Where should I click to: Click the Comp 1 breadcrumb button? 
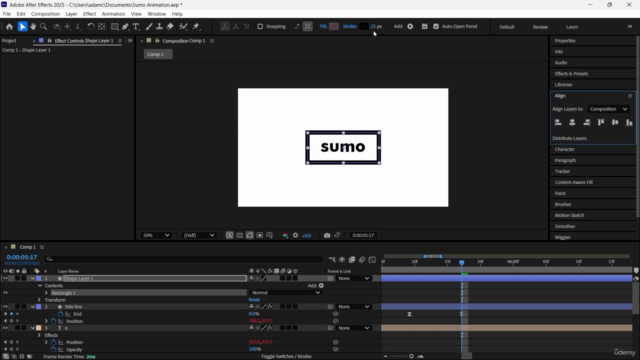158,54
